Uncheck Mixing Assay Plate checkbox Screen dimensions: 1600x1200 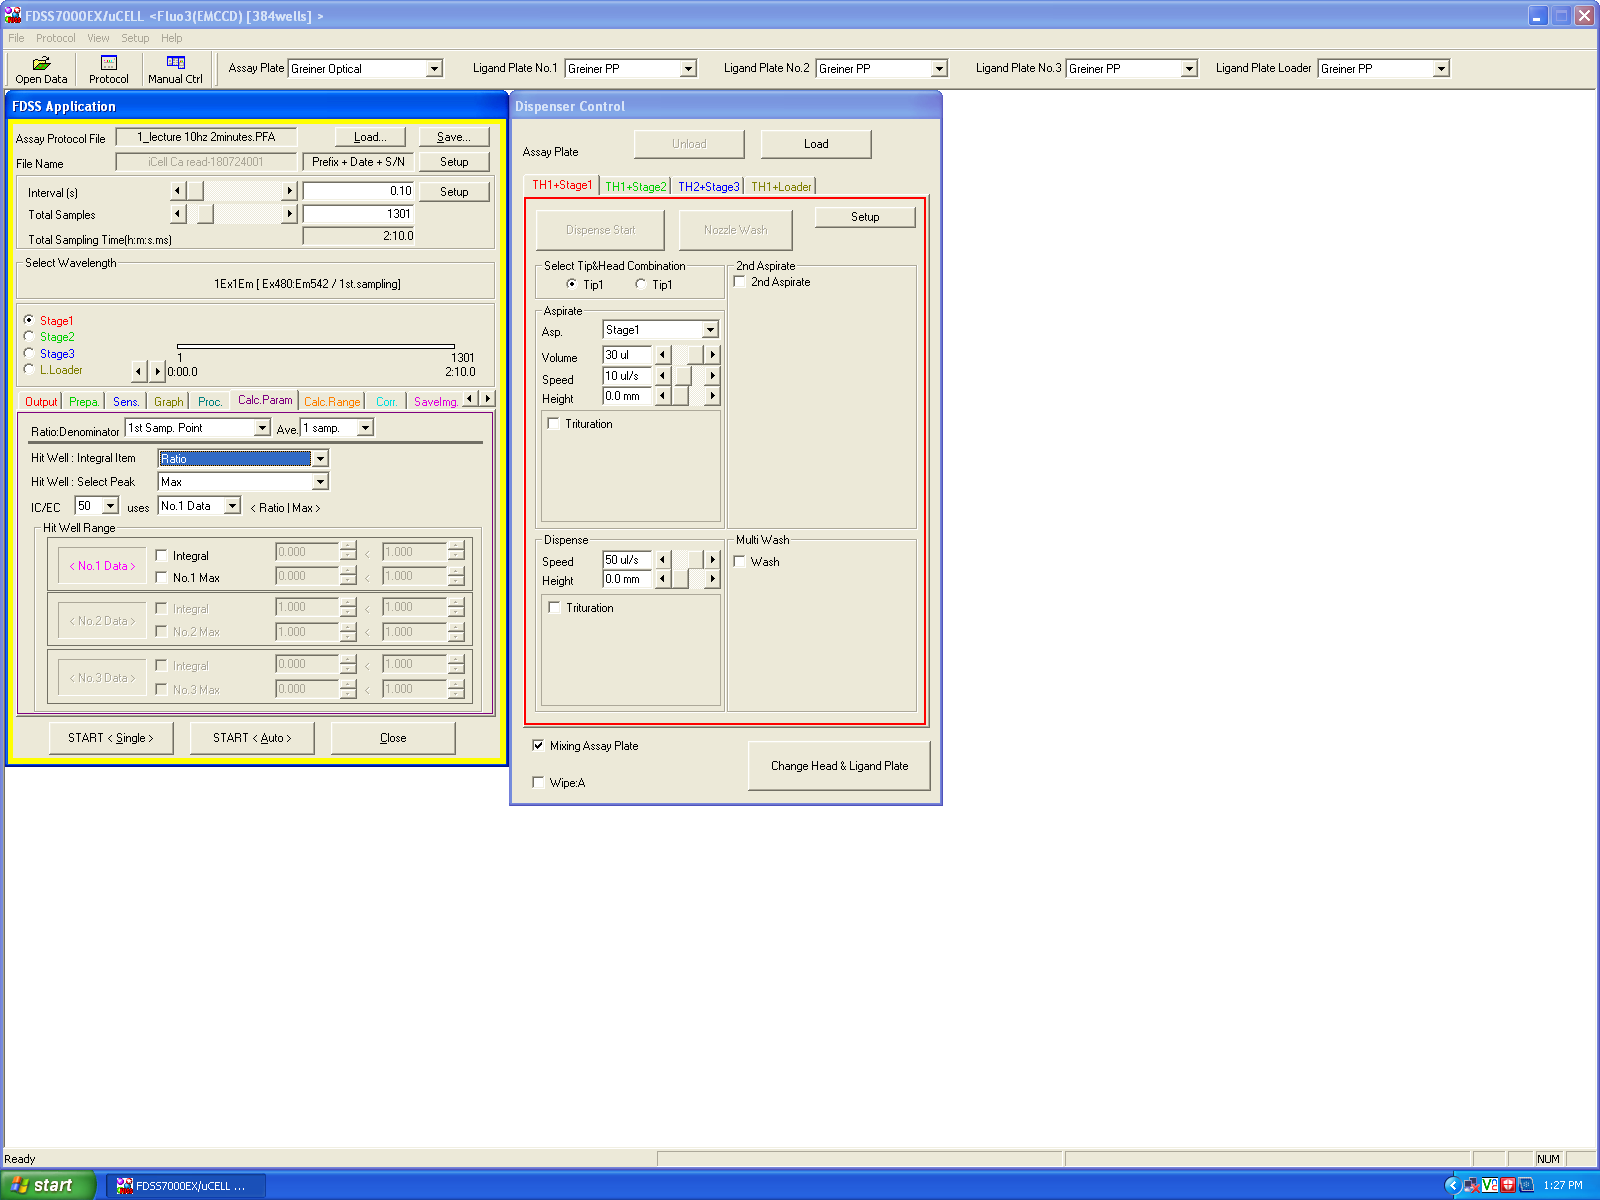(x=539, y=746)
